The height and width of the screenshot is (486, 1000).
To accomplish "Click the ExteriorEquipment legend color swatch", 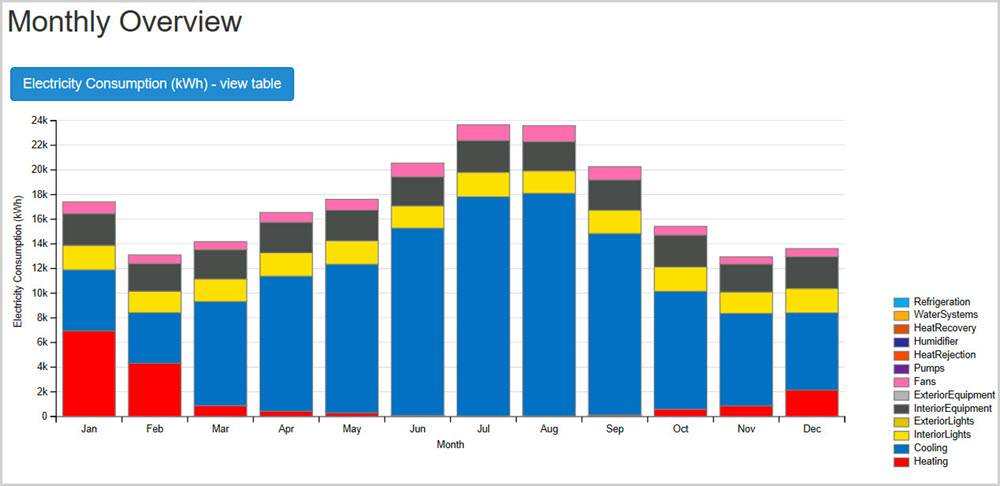I will [x=901, y=395].
